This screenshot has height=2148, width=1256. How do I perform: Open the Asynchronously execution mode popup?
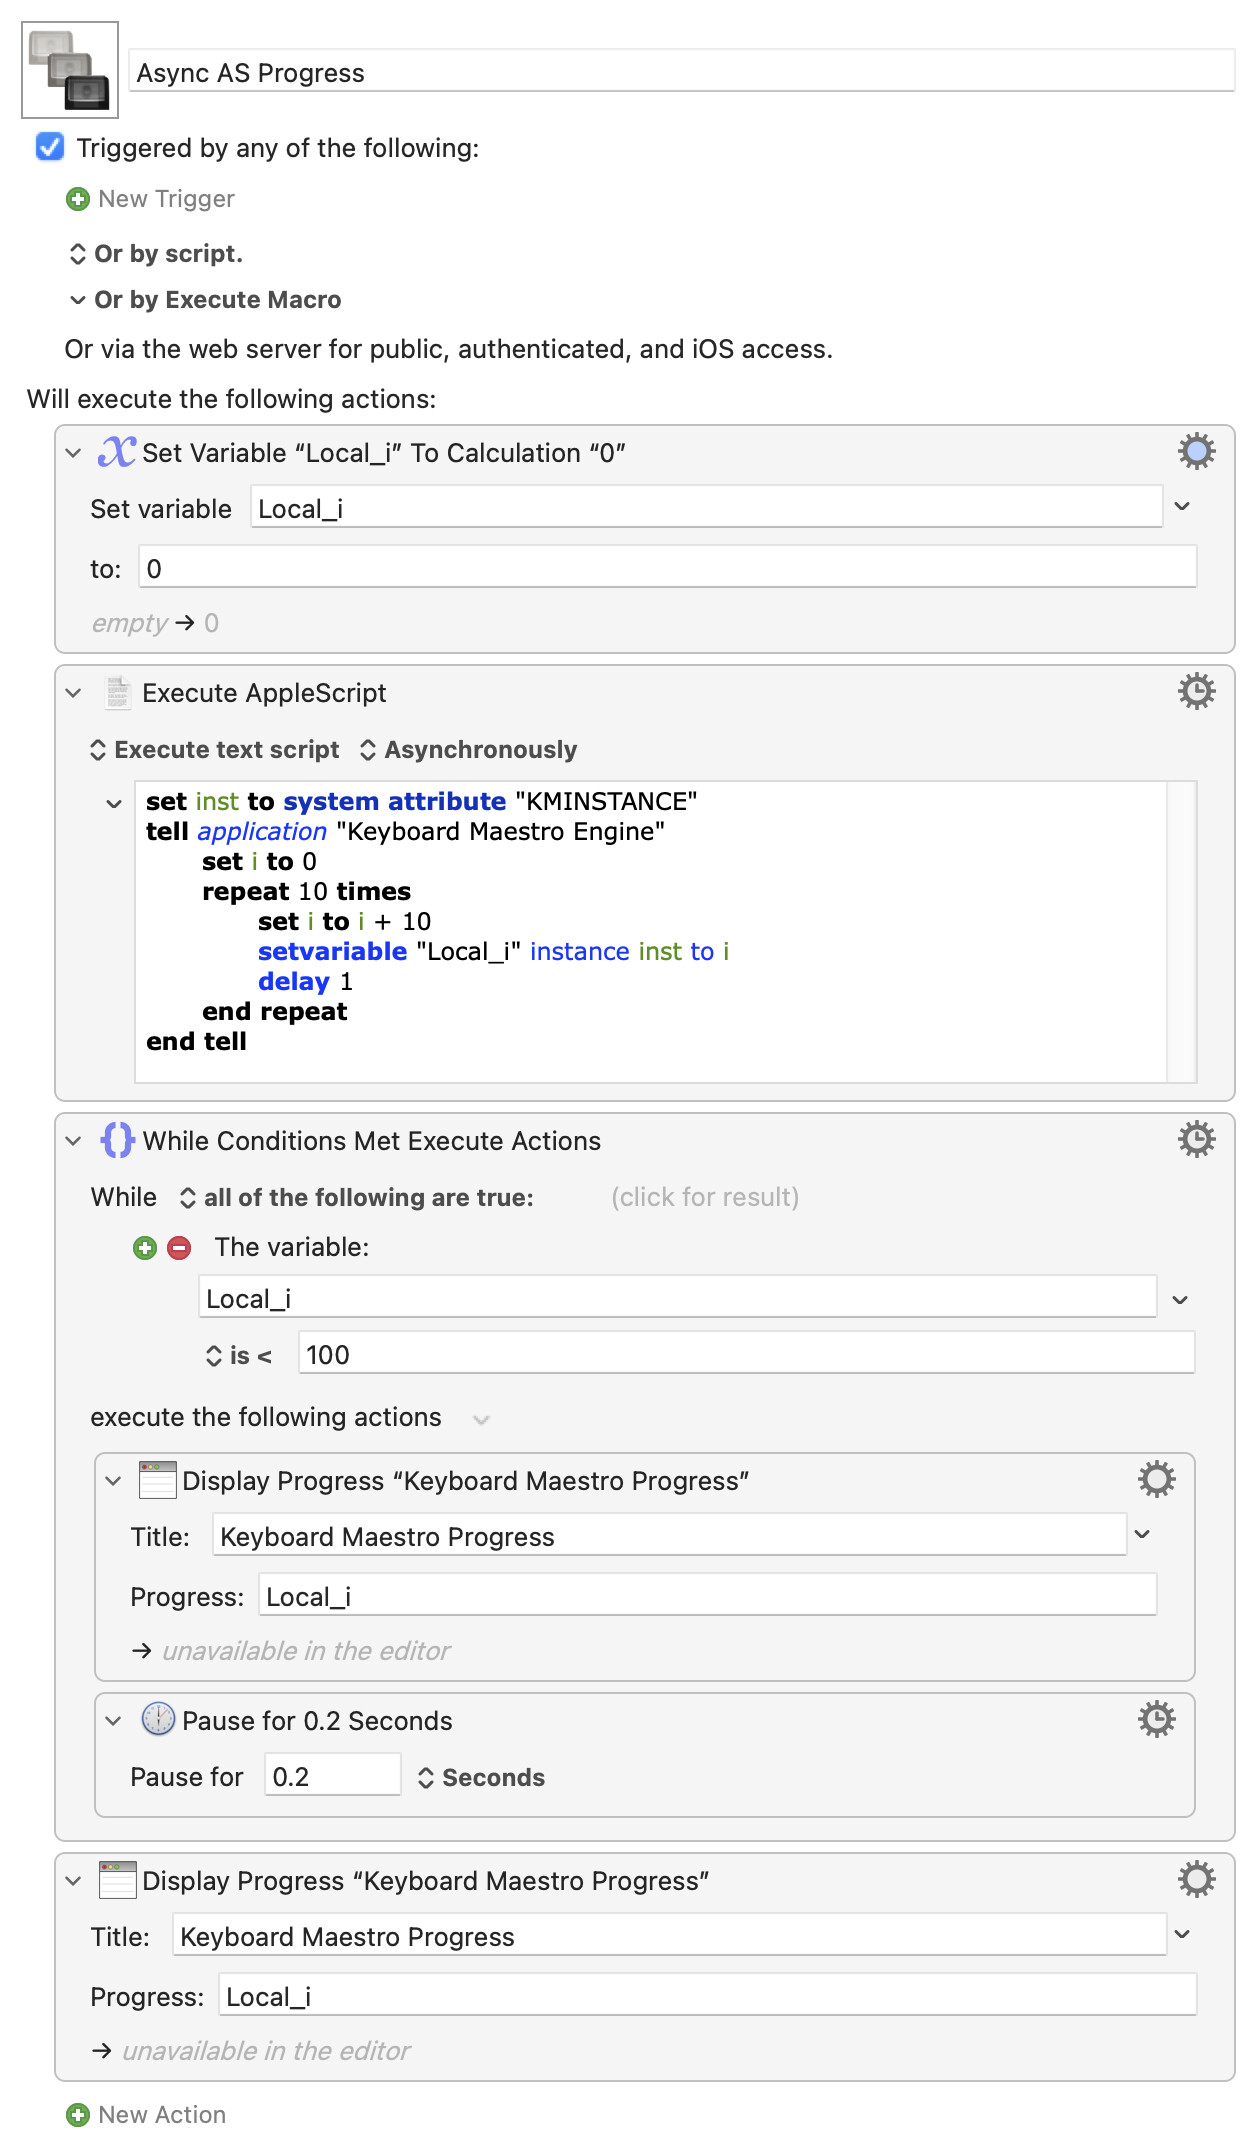pyautogui.click(x=468, y=750)
